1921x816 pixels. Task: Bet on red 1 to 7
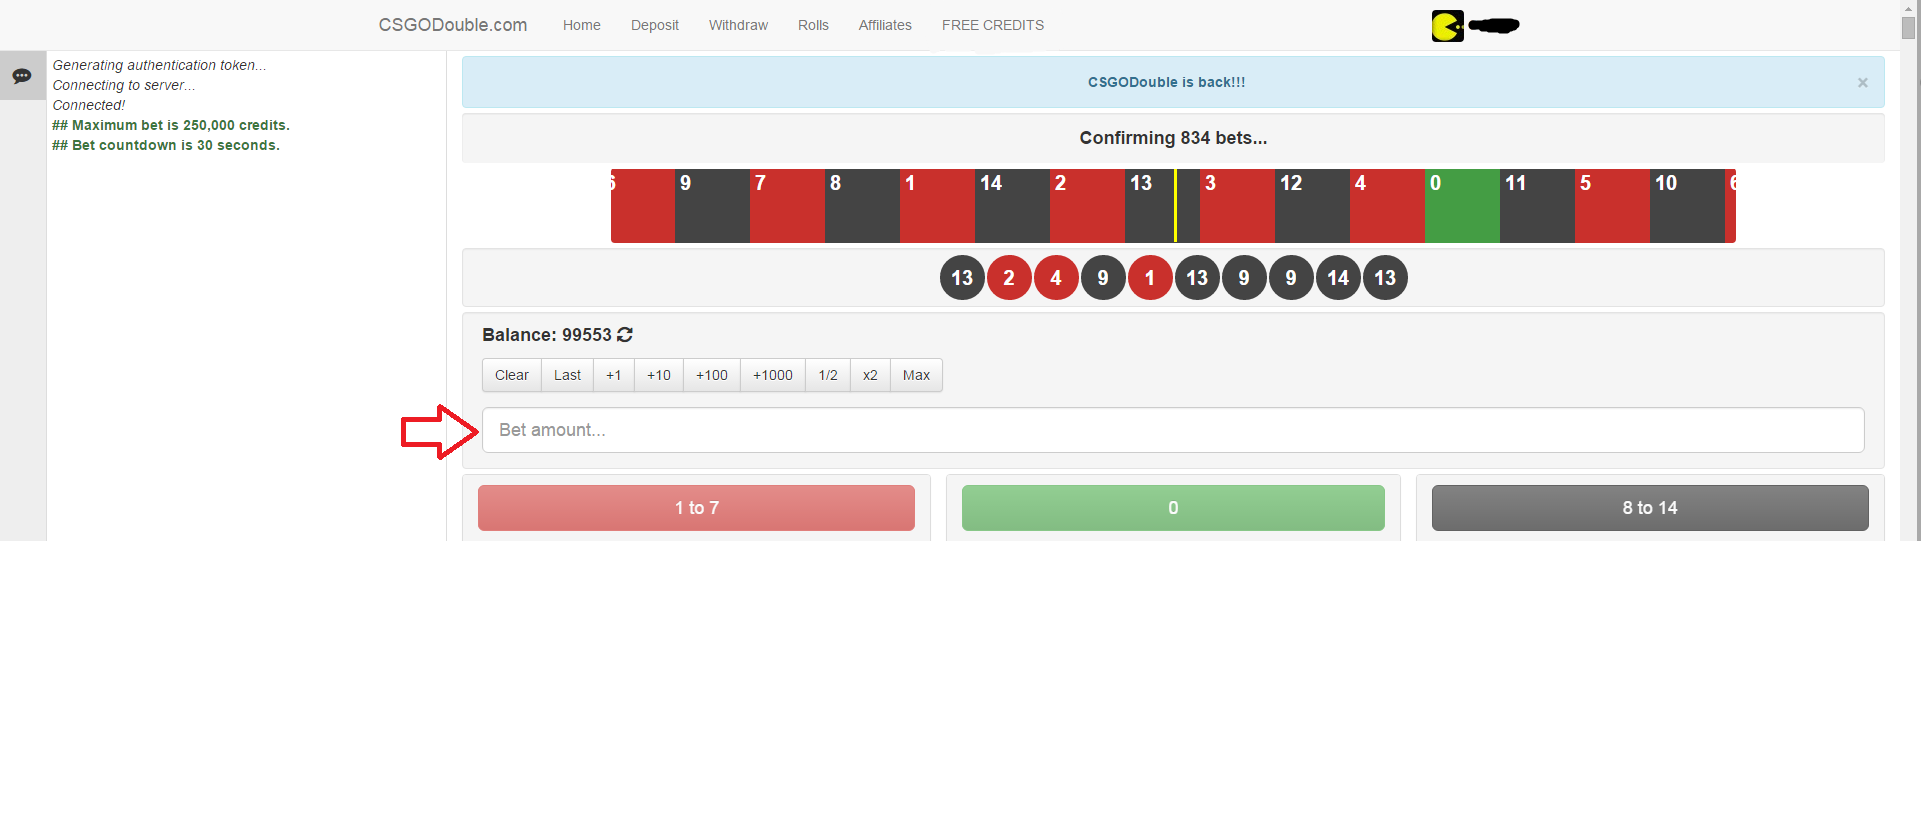696,508
